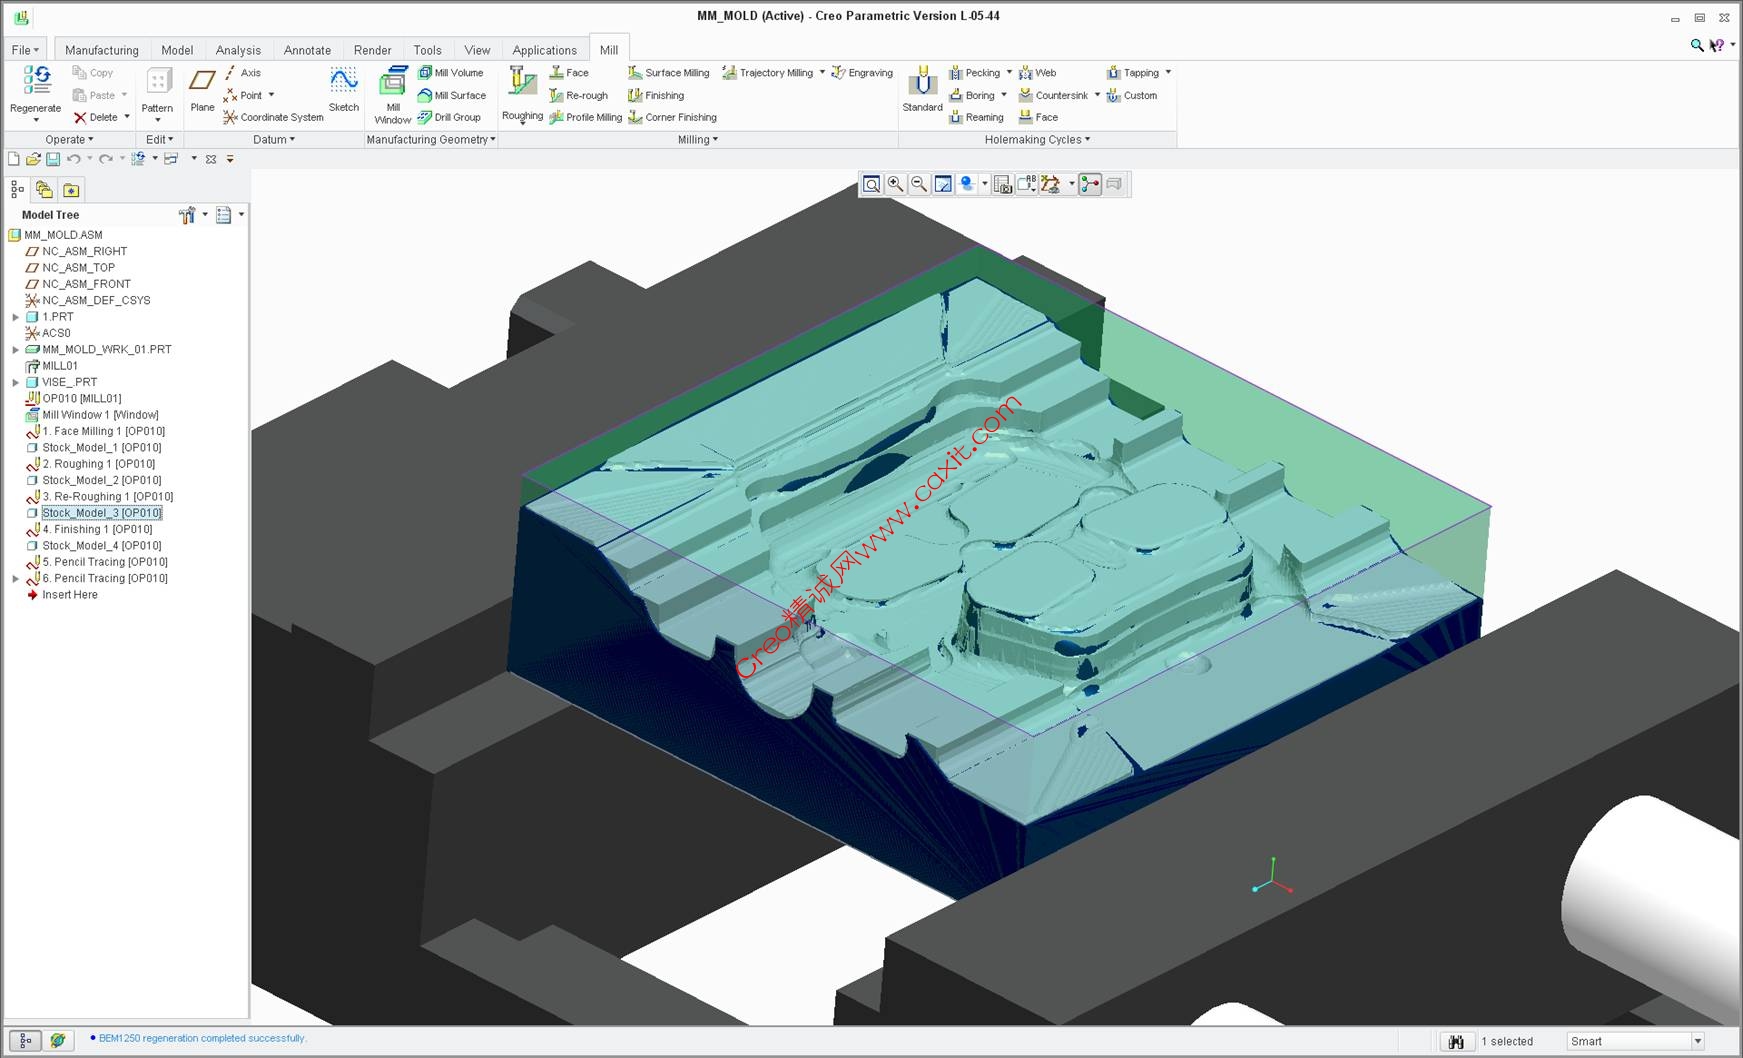Click the Countersink button
Image resolution: width=1743 pixels, height=1058 pixels.
click(1053, 96)
